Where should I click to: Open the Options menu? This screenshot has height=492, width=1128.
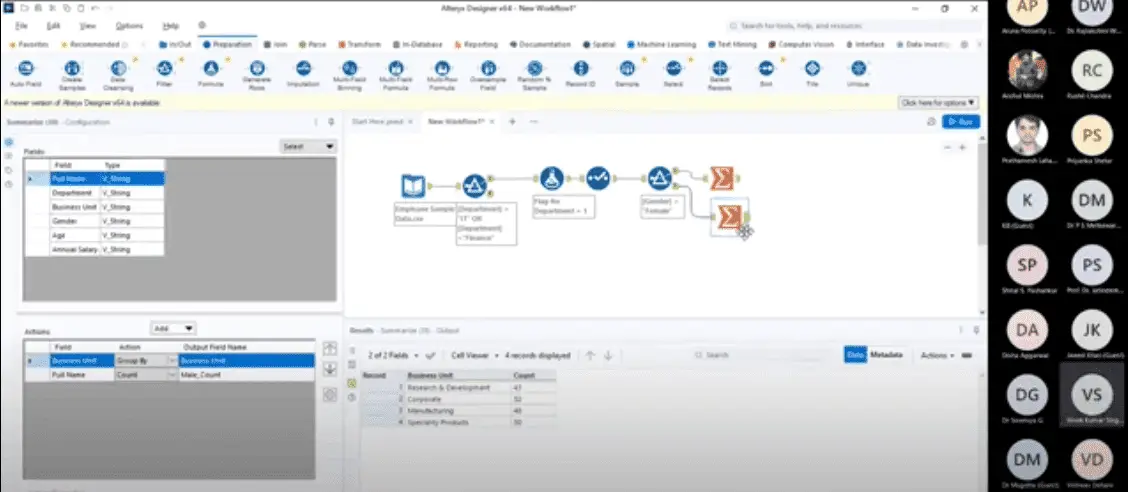(x=129, y=26)
